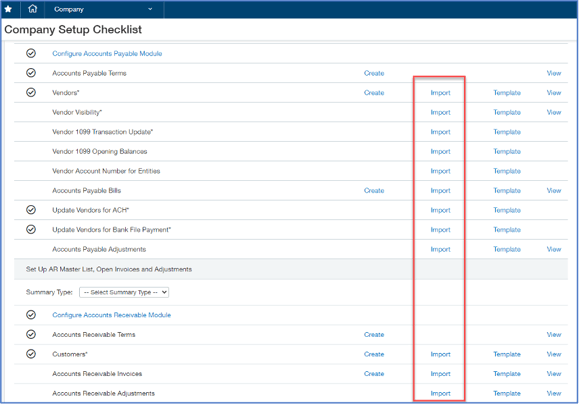This screenshot has height=405, width=579.
Task: View Accounts Receivable Invoices
Action: (x=554, y=374)
